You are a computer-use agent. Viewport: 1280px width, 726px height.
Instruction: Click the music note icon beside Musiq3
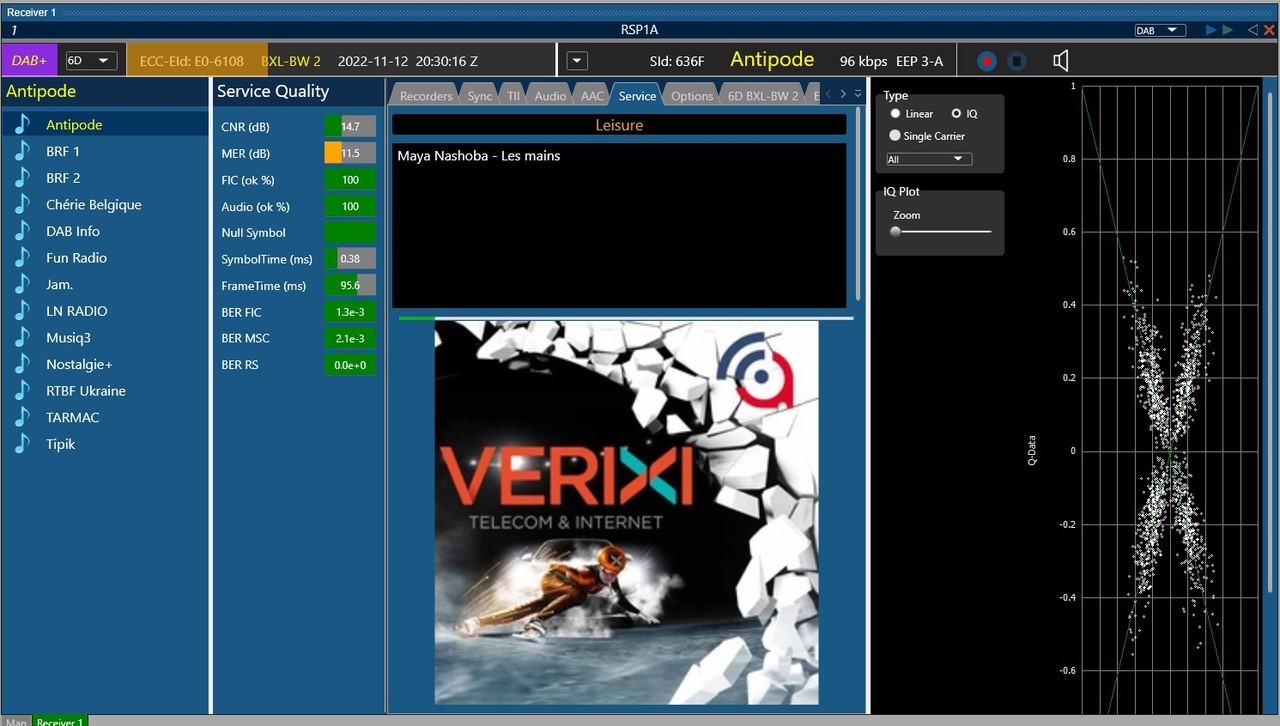pyautogui.click(x=22, y=337)
